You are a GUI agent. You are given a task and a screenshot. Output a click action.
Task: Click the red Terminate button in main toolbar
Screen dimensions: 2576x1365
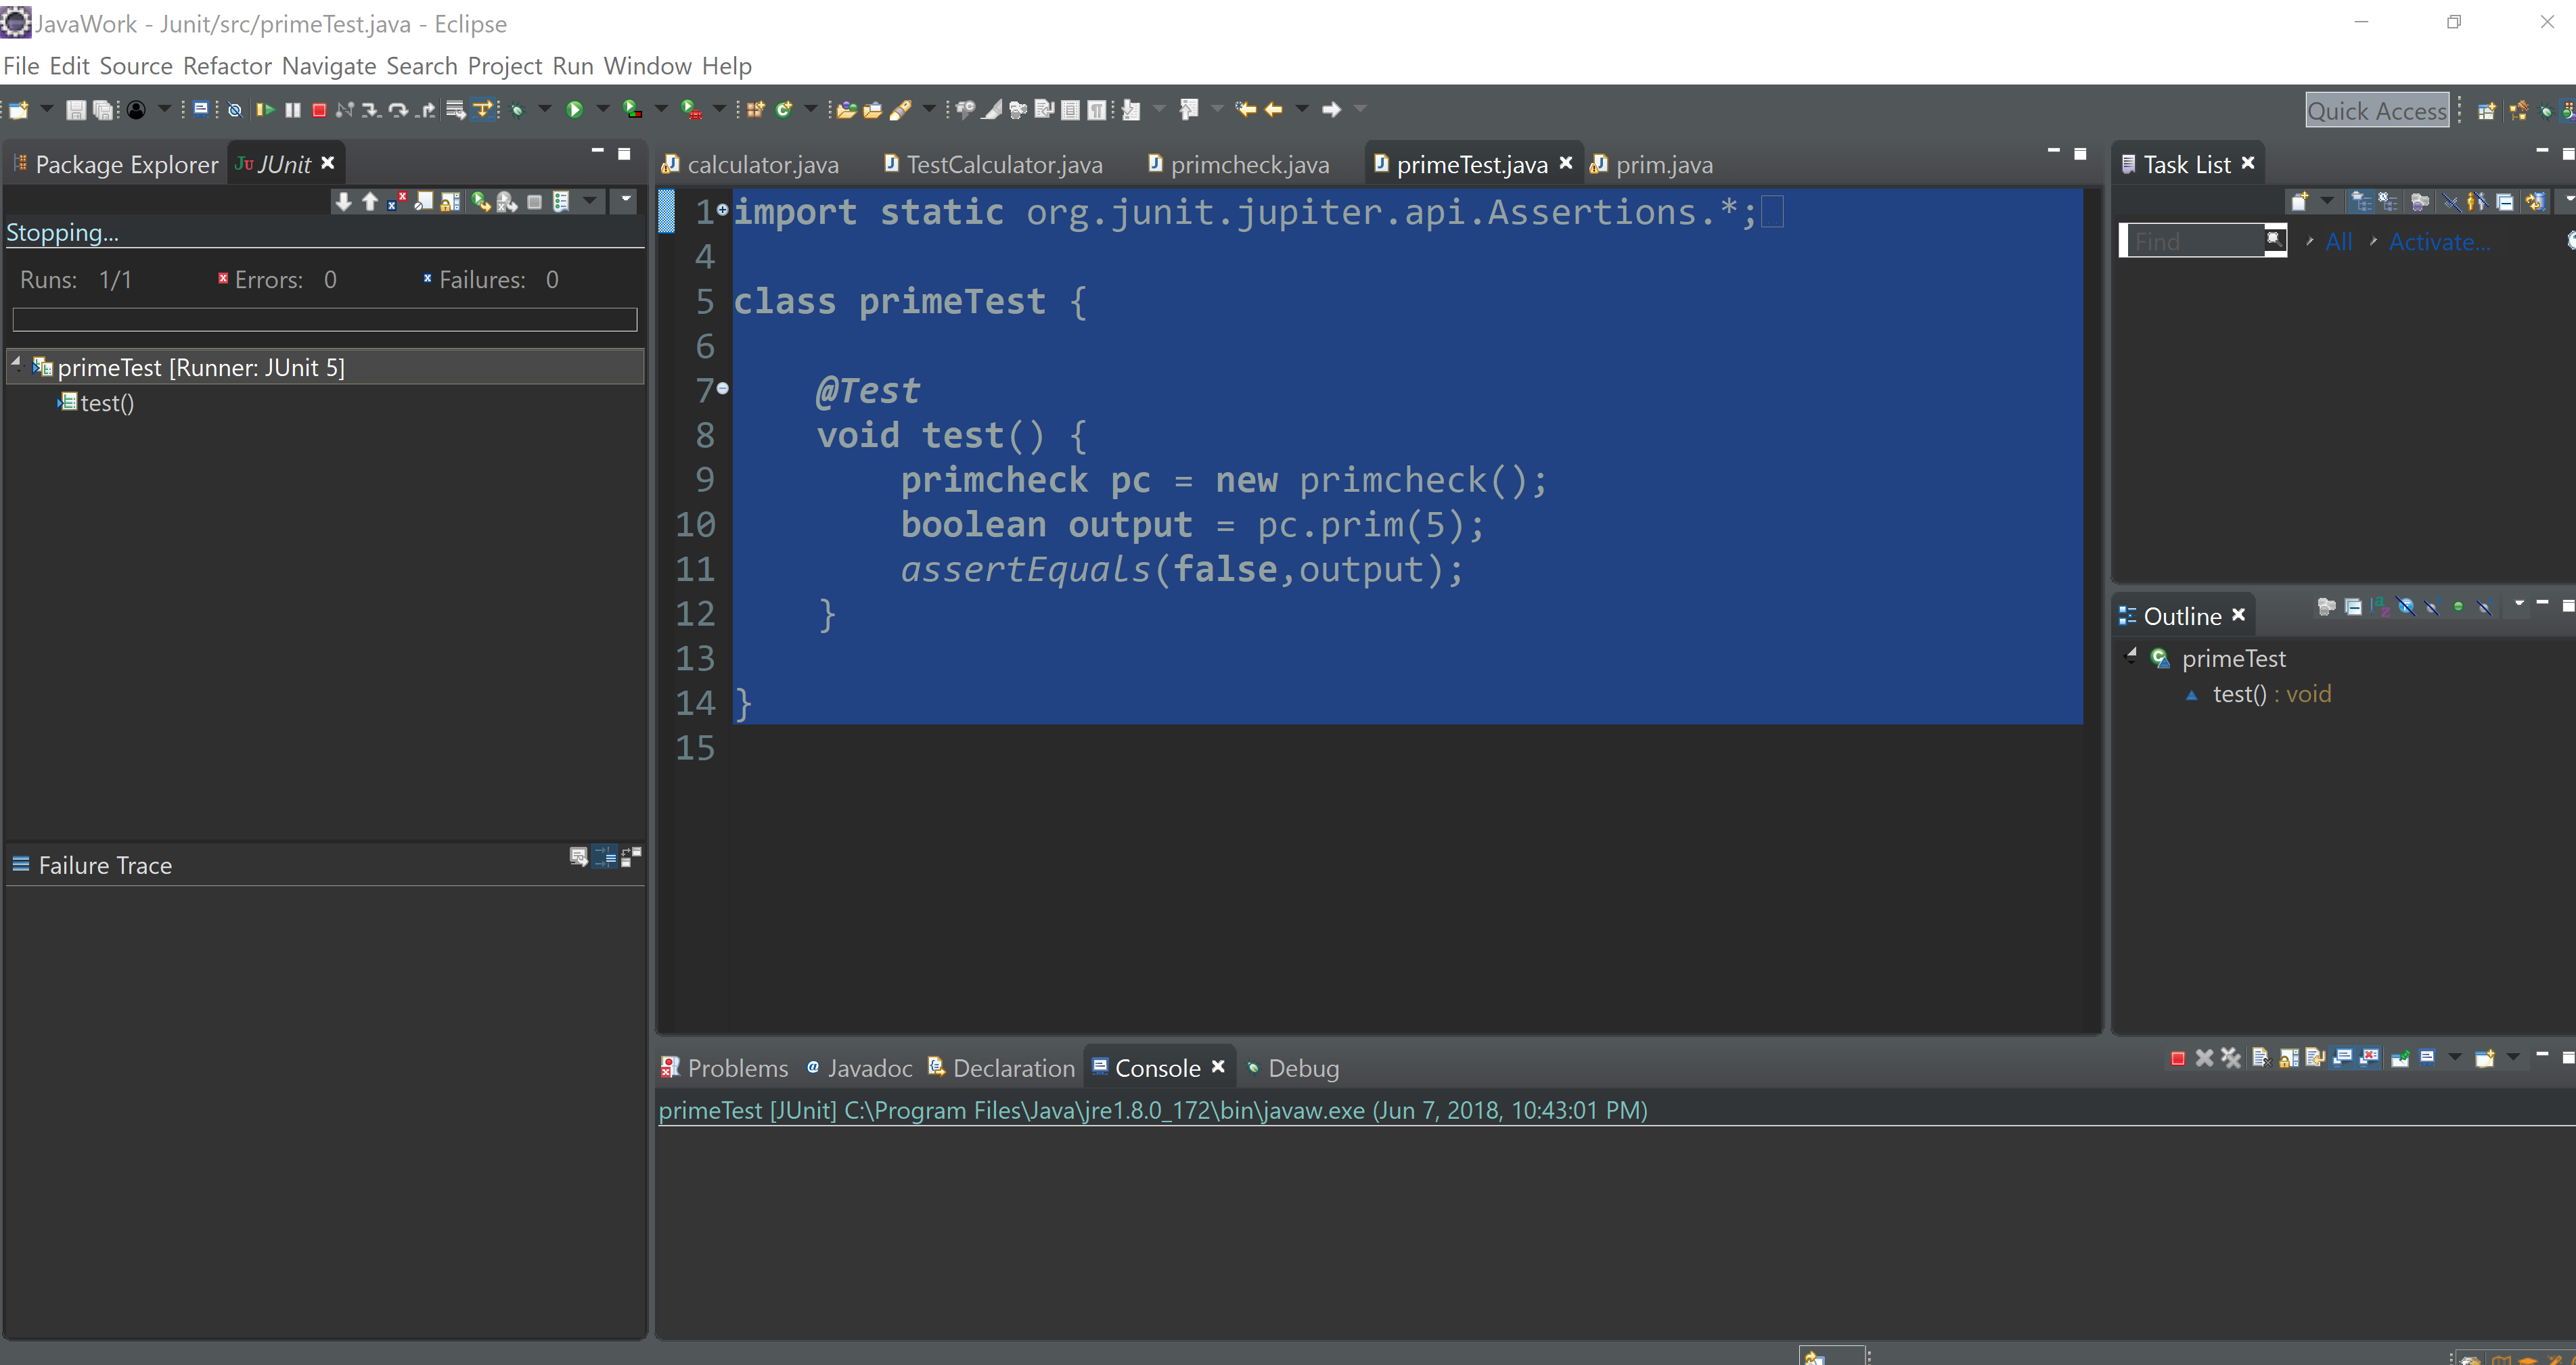319,110
